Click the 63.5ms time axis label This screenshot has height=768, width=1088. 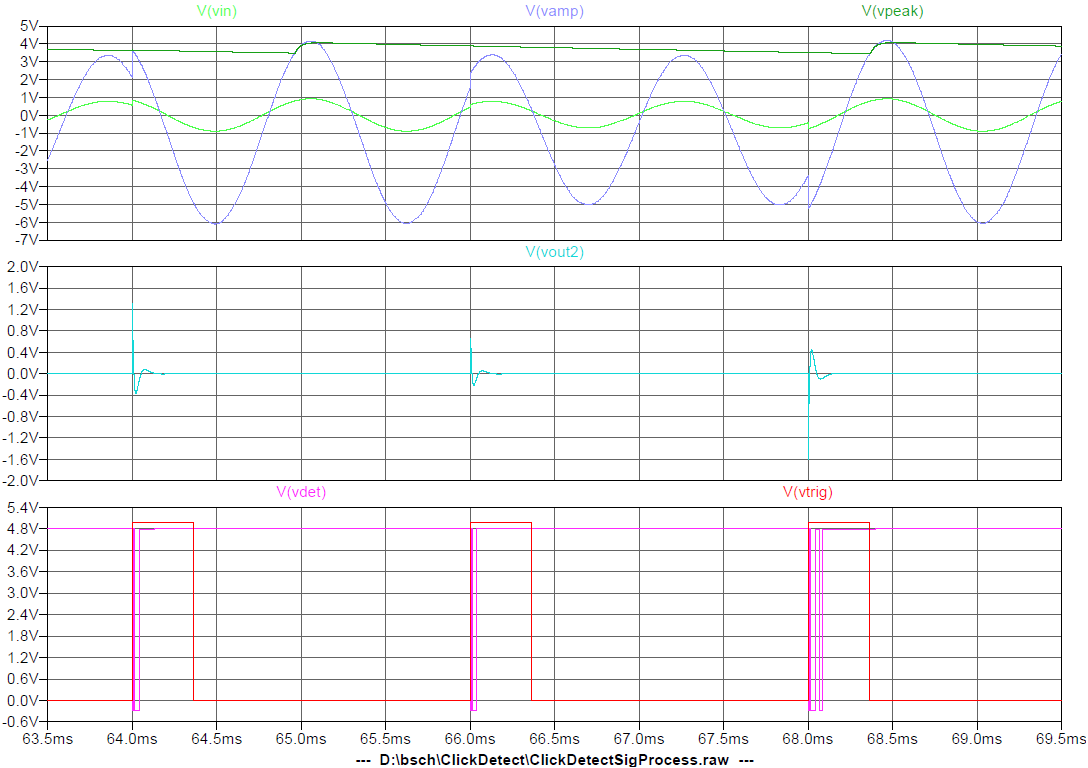[x=48, y=738]
